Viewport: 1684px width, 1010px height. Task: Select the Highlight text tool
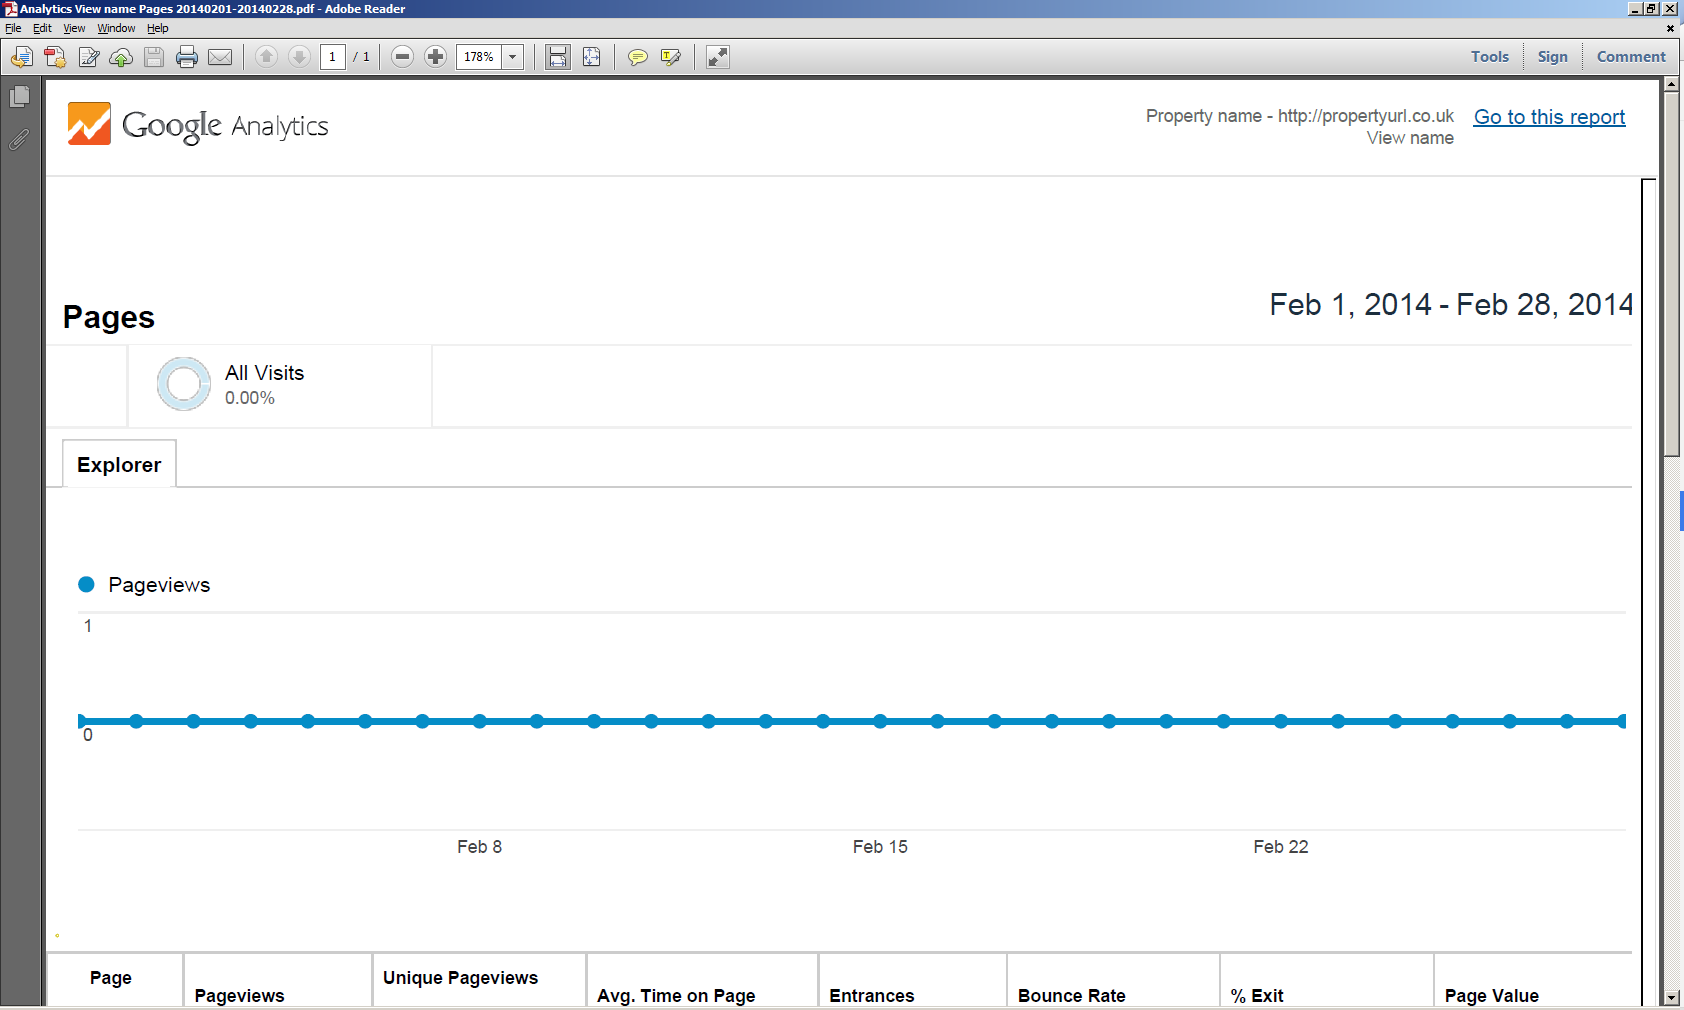pos(671,57)
